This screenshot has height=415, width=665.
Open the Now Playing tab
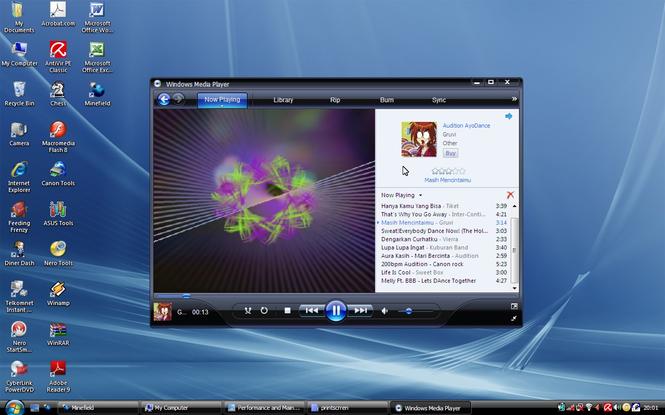[222, 100]
